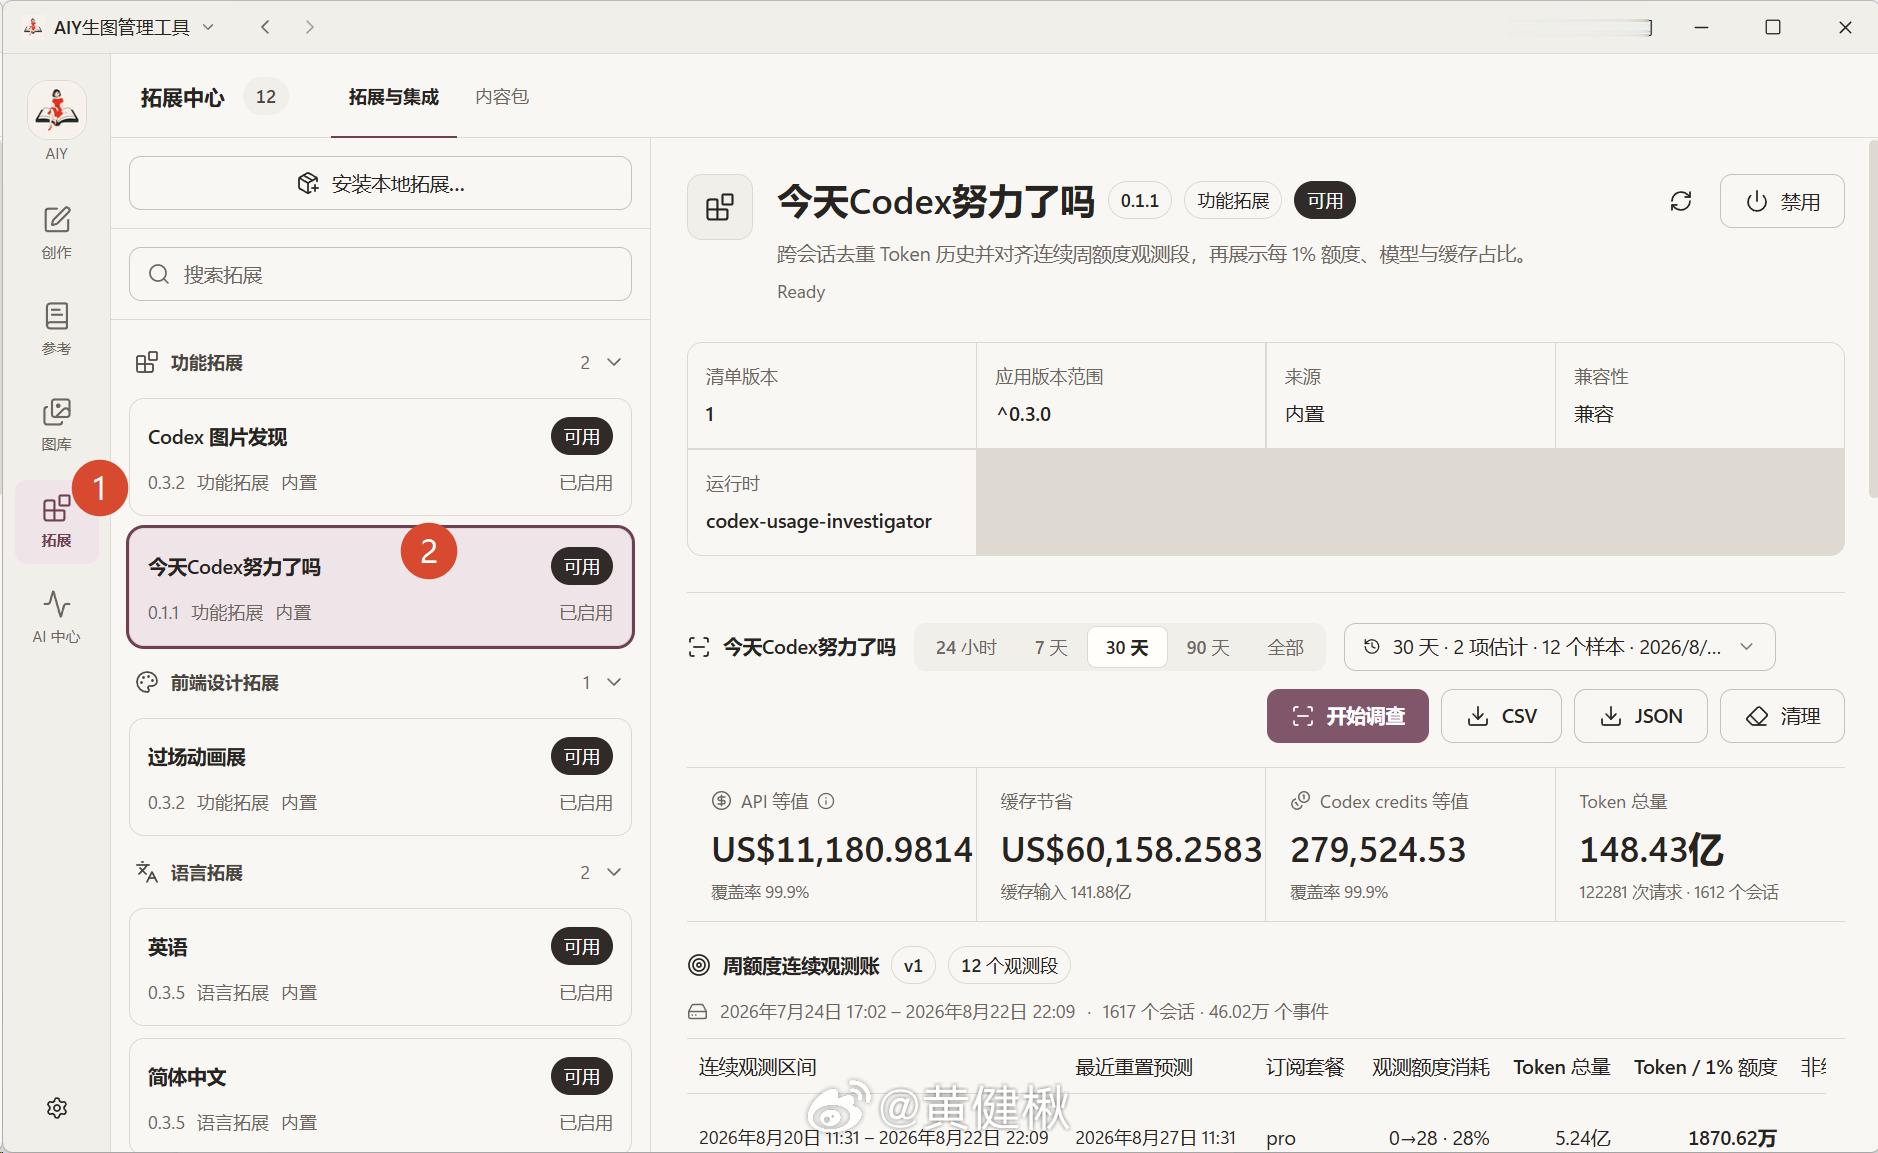The height and width of the screenshot is (1153, 1878).
Task: Focus the 搜索拓展 search field
Action: (380, 274)
